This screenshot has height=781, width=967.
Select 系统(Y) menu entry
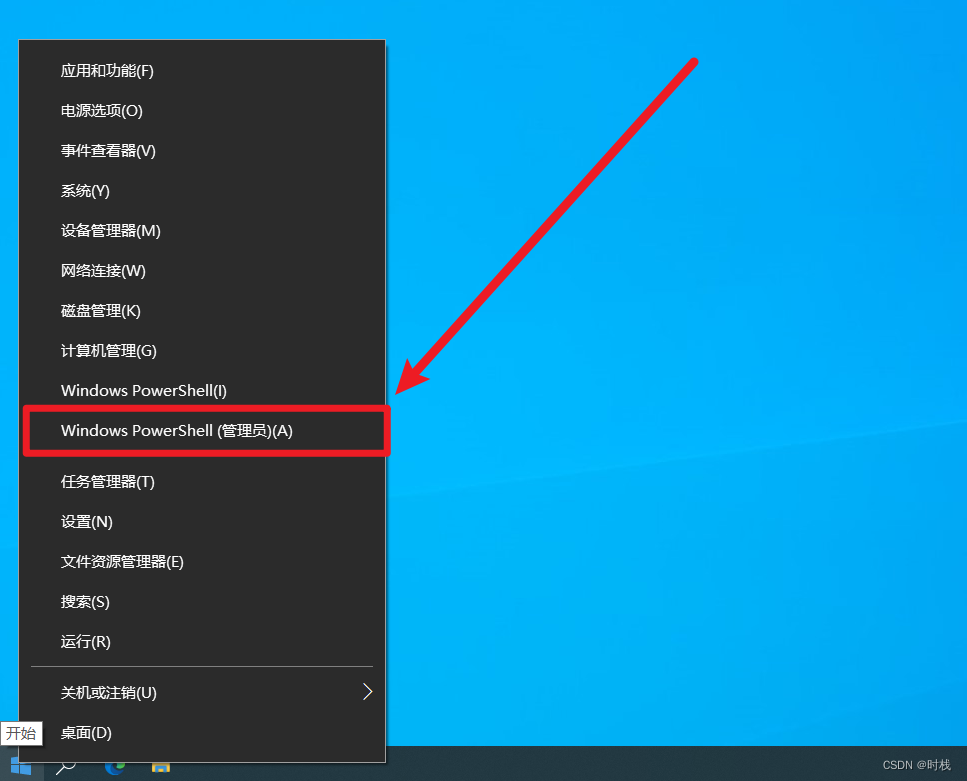(202, 191)
